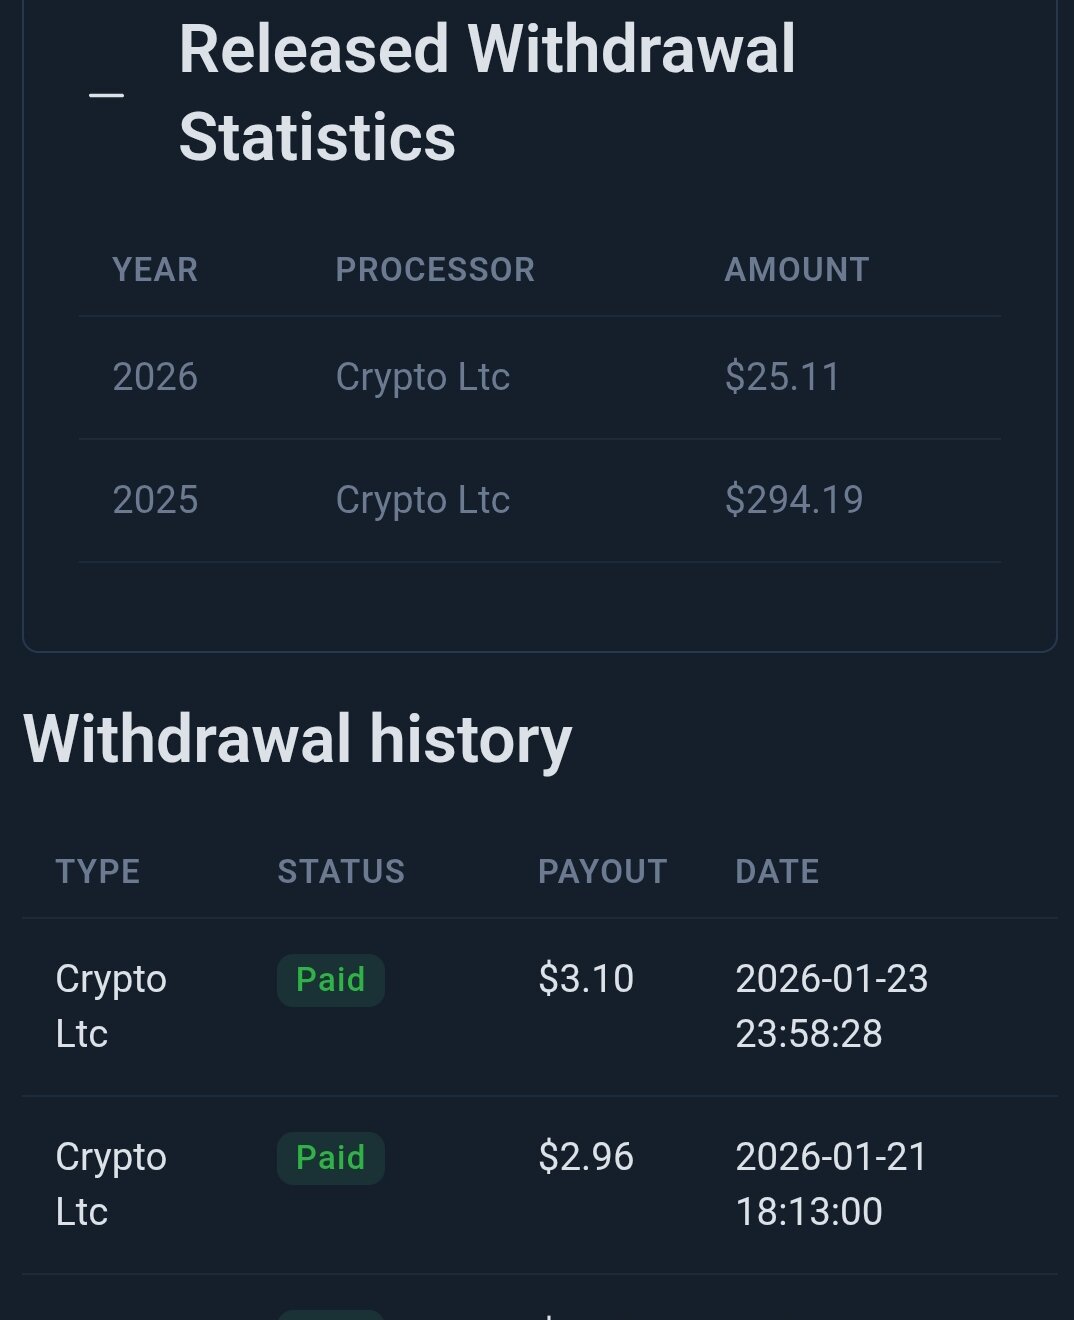Click Crypto Ltc processor for 2026
The image size is (1074, 1320).
tap(422, 377)
